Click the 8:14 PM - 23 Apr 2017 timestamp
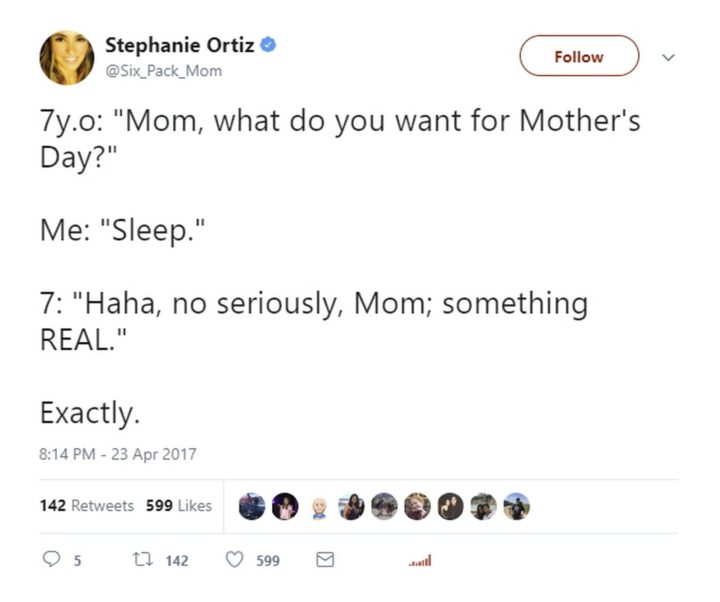 118,453
